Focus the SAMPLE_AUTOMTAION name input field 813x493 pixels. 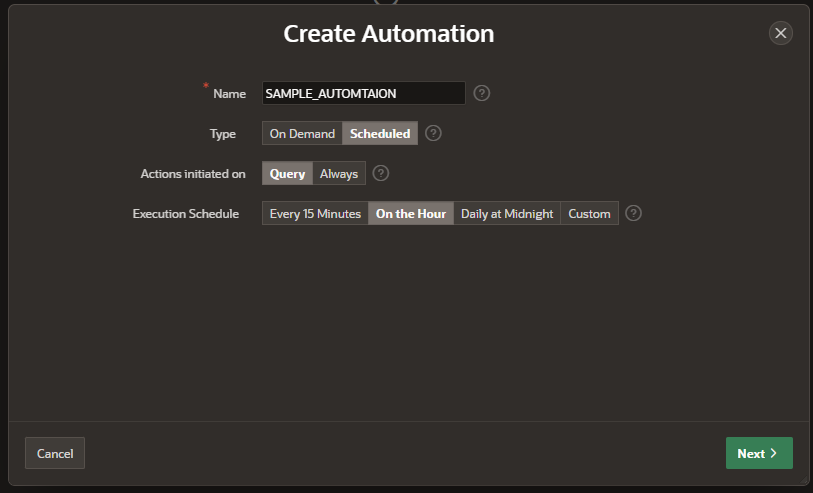point(363,93)
